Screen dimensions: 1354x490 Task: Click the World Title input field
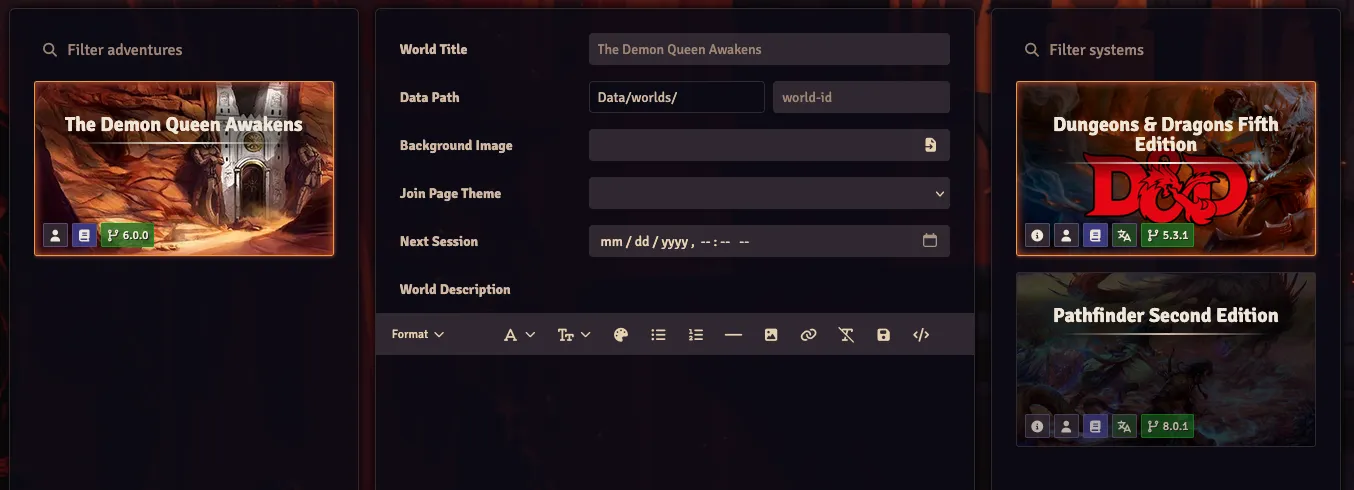[769, 49]
